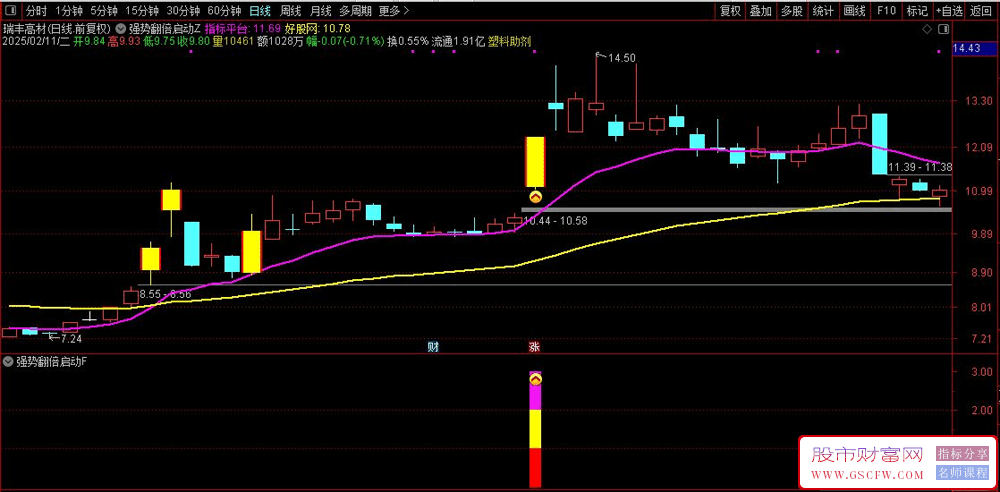Switch to the 15分钟 period tab

(x=142, y=11)
